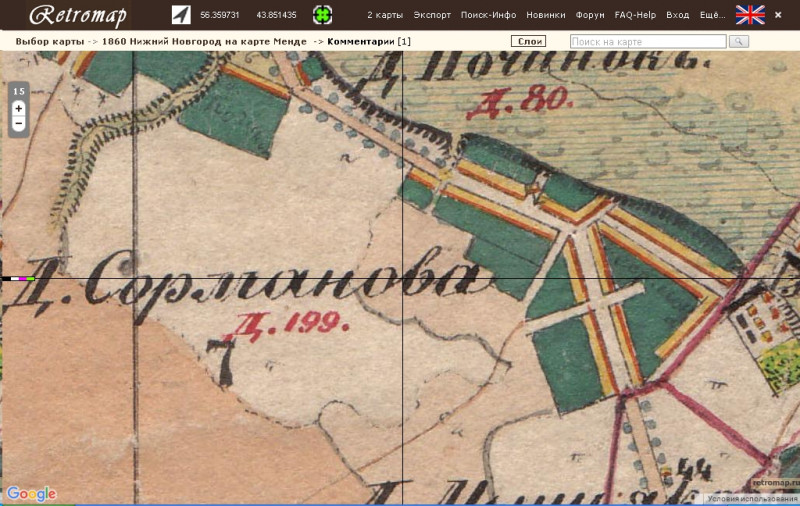Expand the Ещё... menu
The width and height of the screenshot is (800, 506).
pos(712,15)
